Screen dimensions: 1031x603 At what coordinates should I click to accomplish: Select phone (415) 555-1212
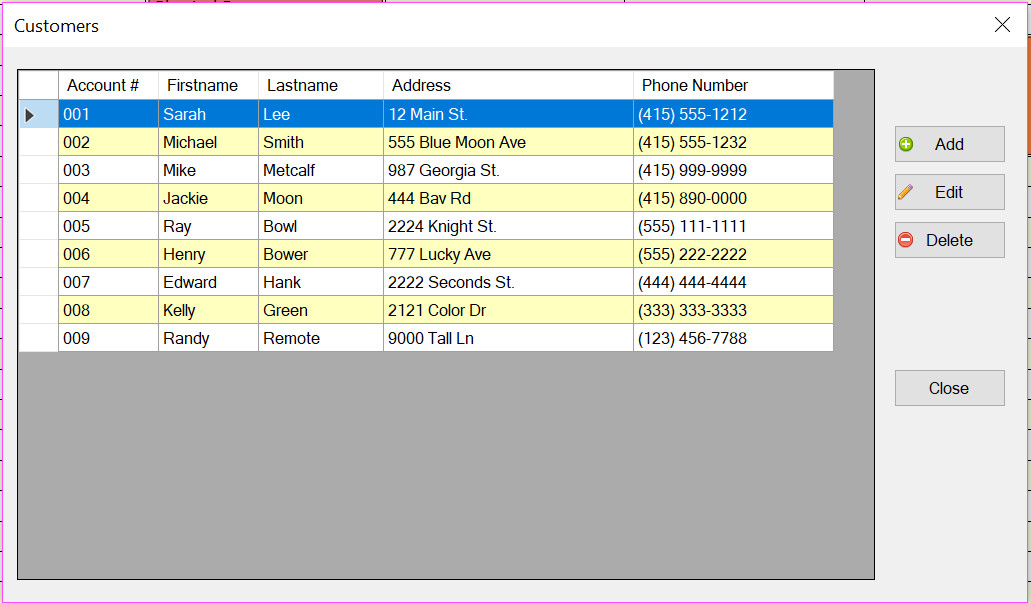[x=734, y=114]
